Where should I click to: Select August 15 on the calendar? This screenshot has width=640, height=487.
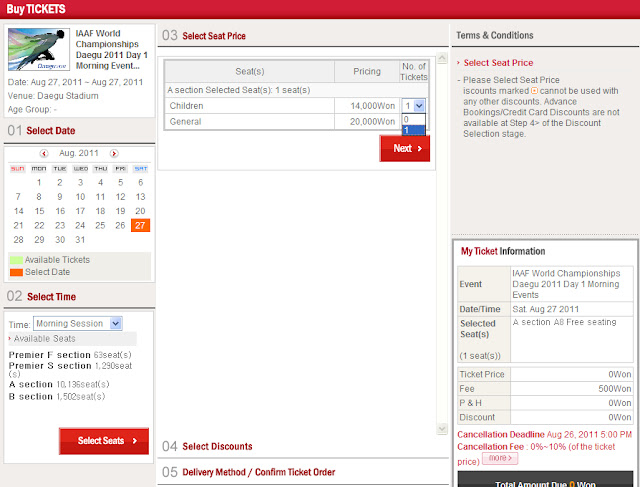point(39,211)
